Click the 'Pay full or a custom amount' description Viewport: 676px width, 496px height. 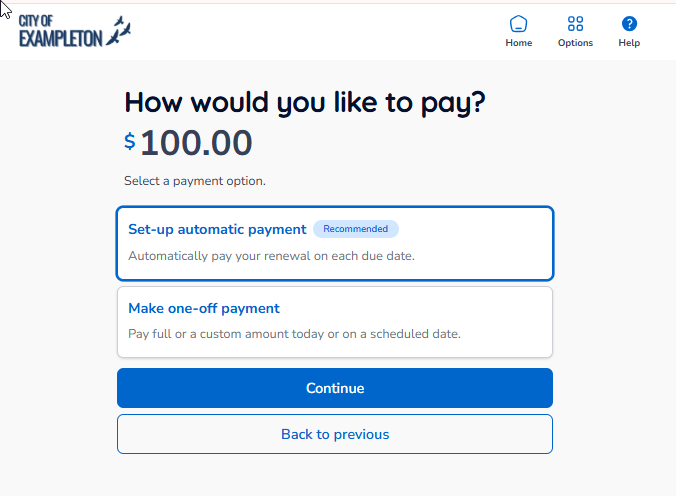pyautogui.click(x=294, y=334)
